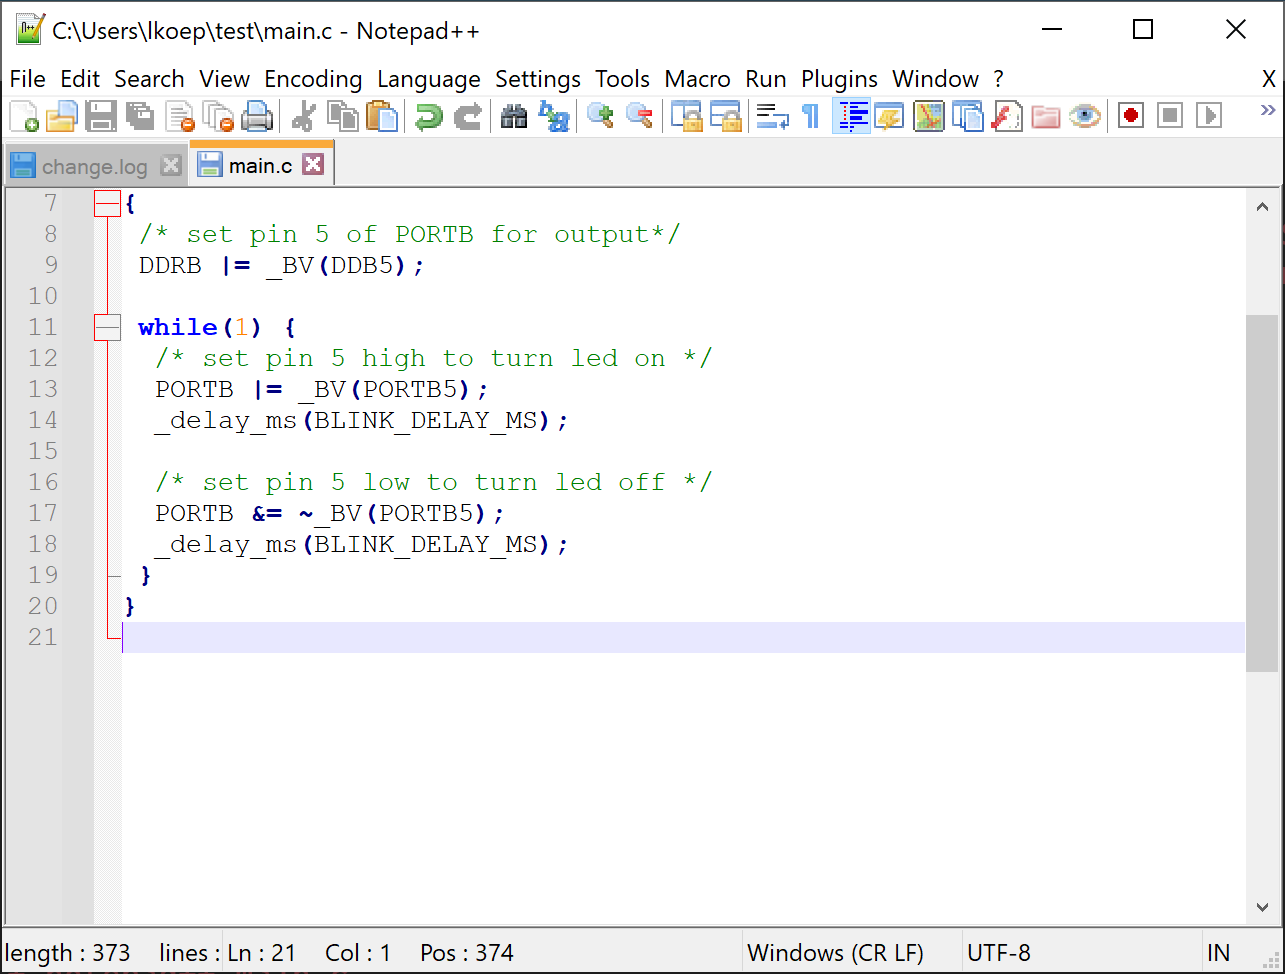Create a new file with the New icon
The height and width of the screenshot is (974, 1285).
pos(24,116)
